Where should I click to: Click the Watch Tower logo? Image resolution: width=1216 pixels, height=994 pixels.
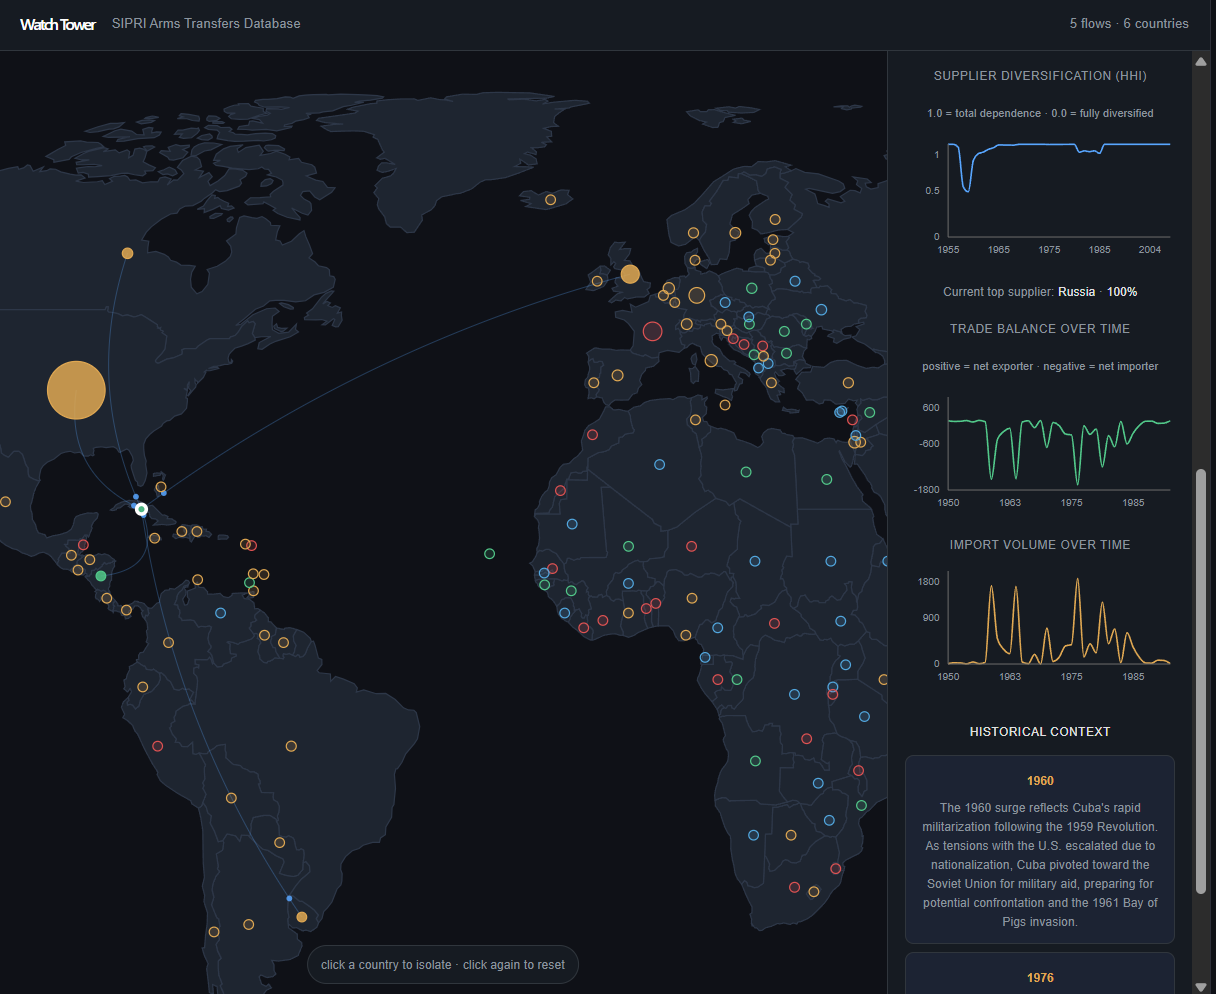click(57, 24)
